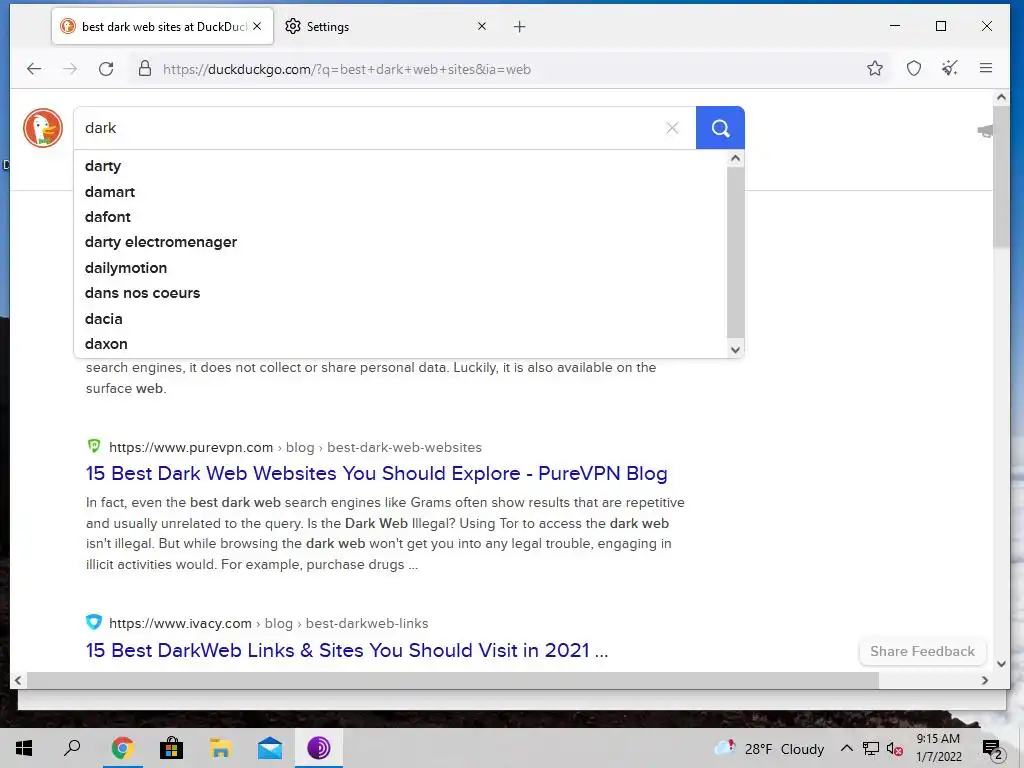The width and height of the screenshot is (1024, 768).
Task: Click page vertical scrollbar up arrow
Action: point(1001,98)
